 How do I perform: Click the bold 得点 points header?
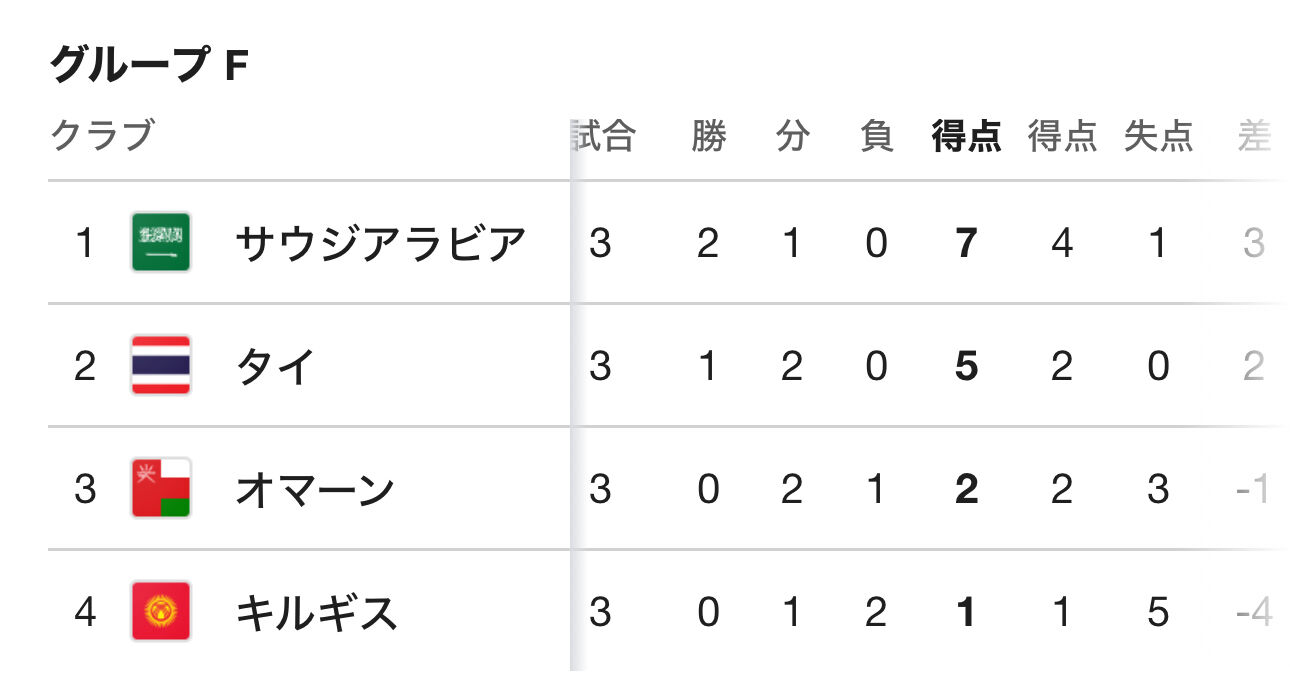[x=966, y=135]
